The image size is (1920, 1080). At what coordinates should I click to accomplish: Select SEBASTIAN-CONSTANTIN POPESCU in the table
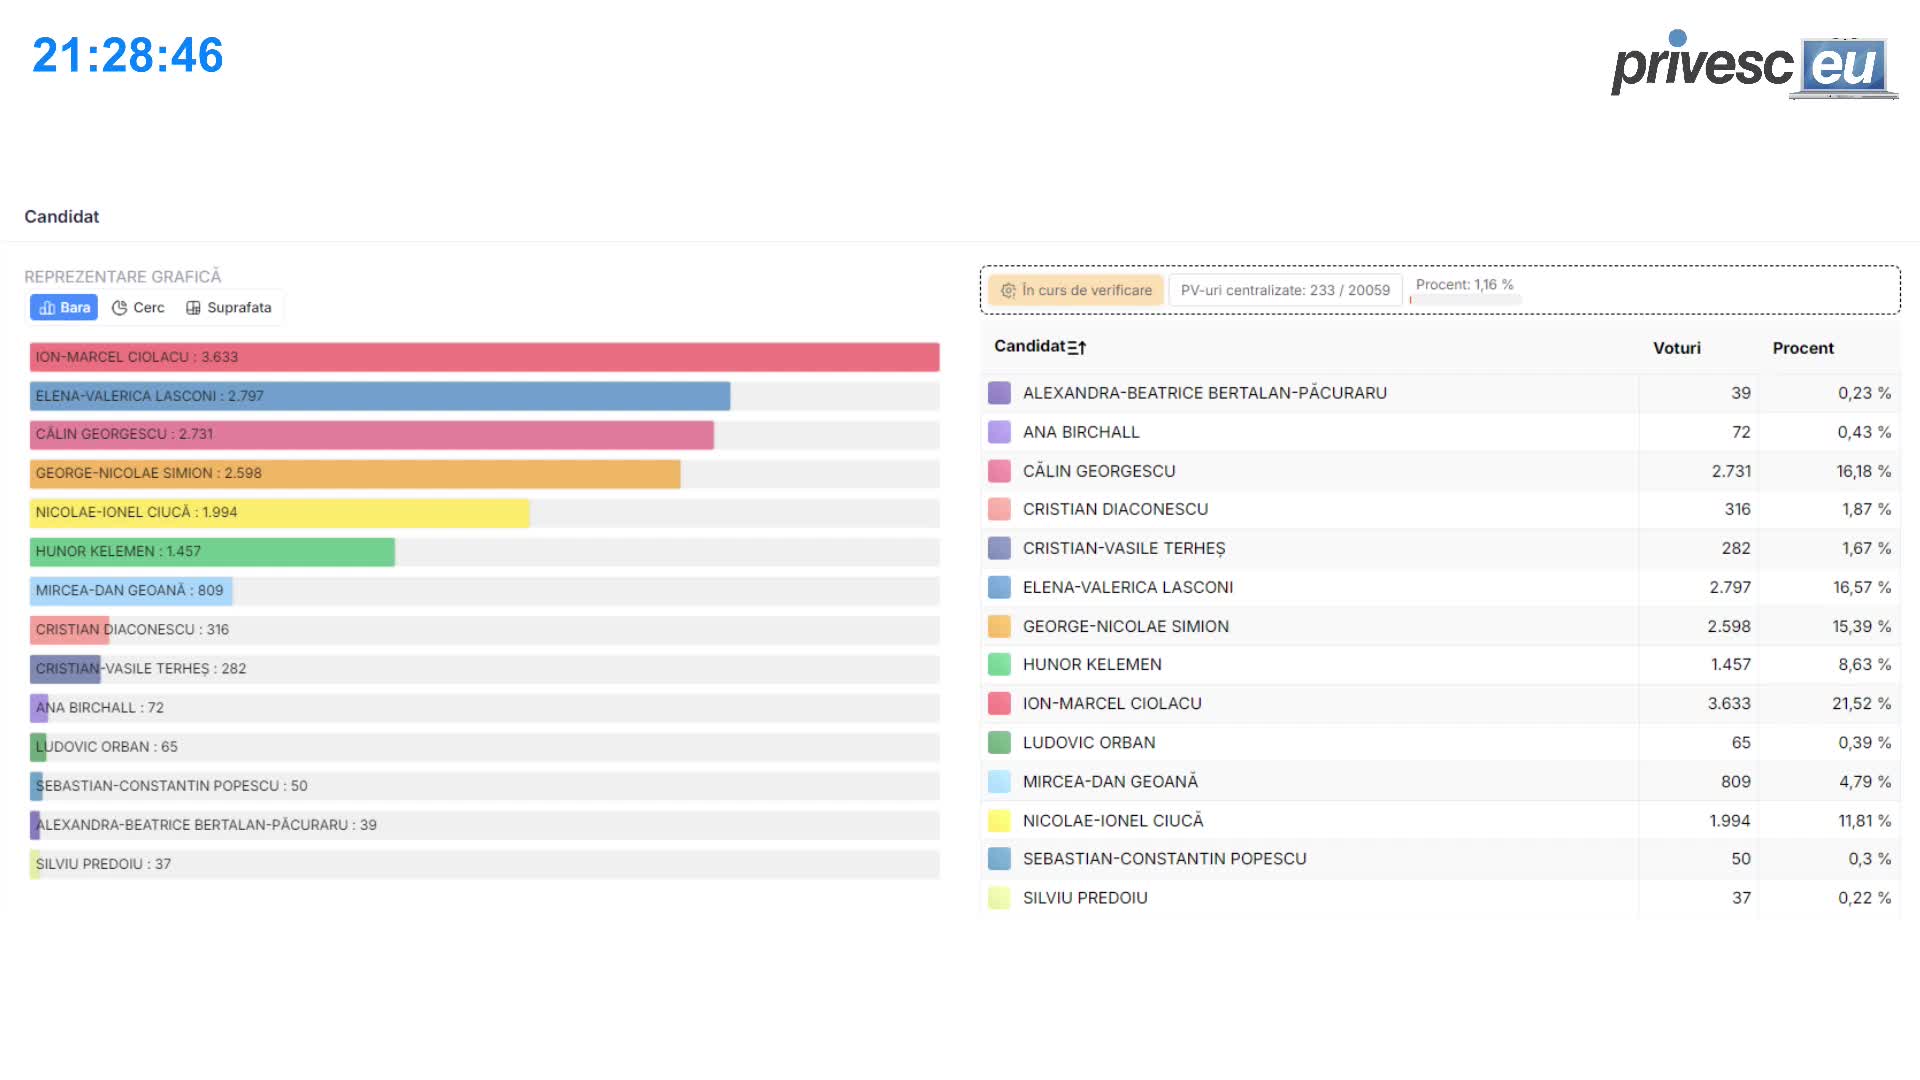[1164, 858]
